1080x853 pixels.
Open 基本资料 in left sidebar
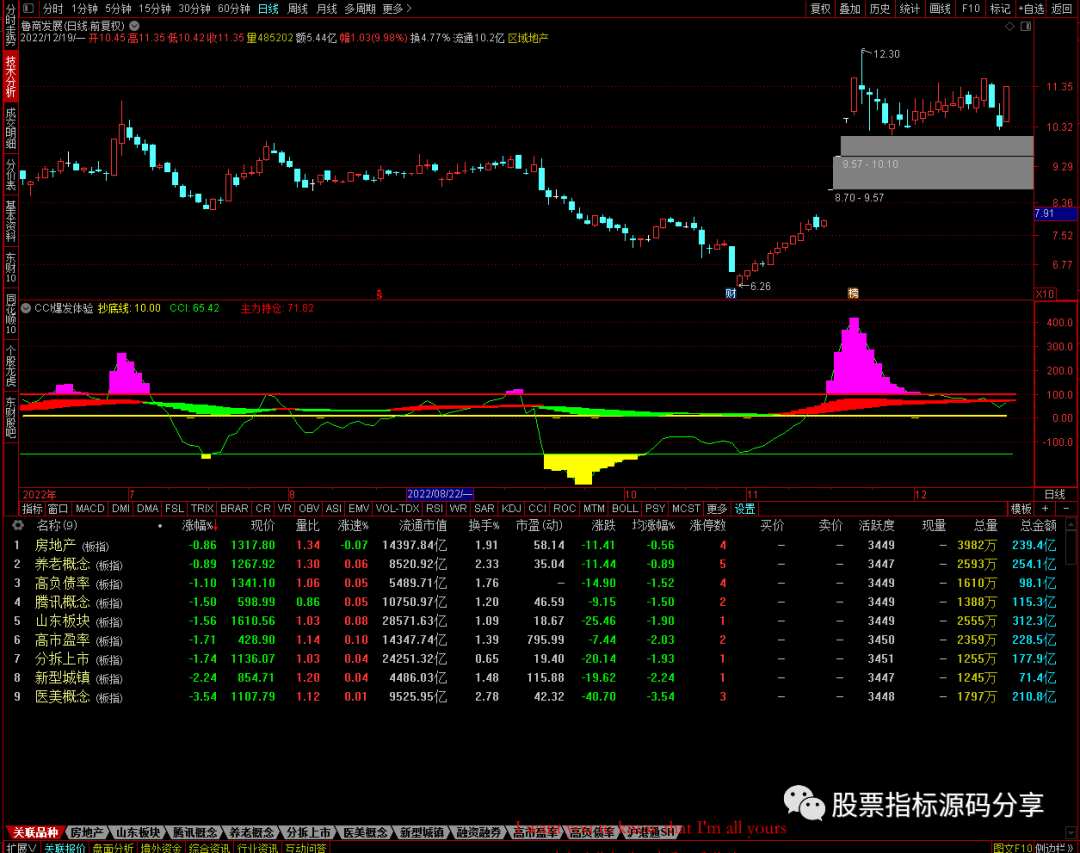point(10,220)
